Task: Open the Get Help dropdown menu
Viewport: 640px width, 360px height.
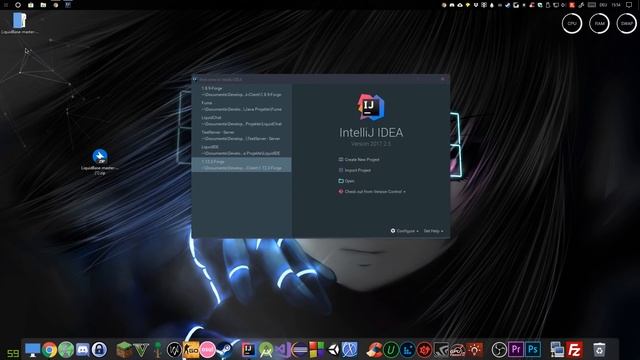Action: point(433,231)
